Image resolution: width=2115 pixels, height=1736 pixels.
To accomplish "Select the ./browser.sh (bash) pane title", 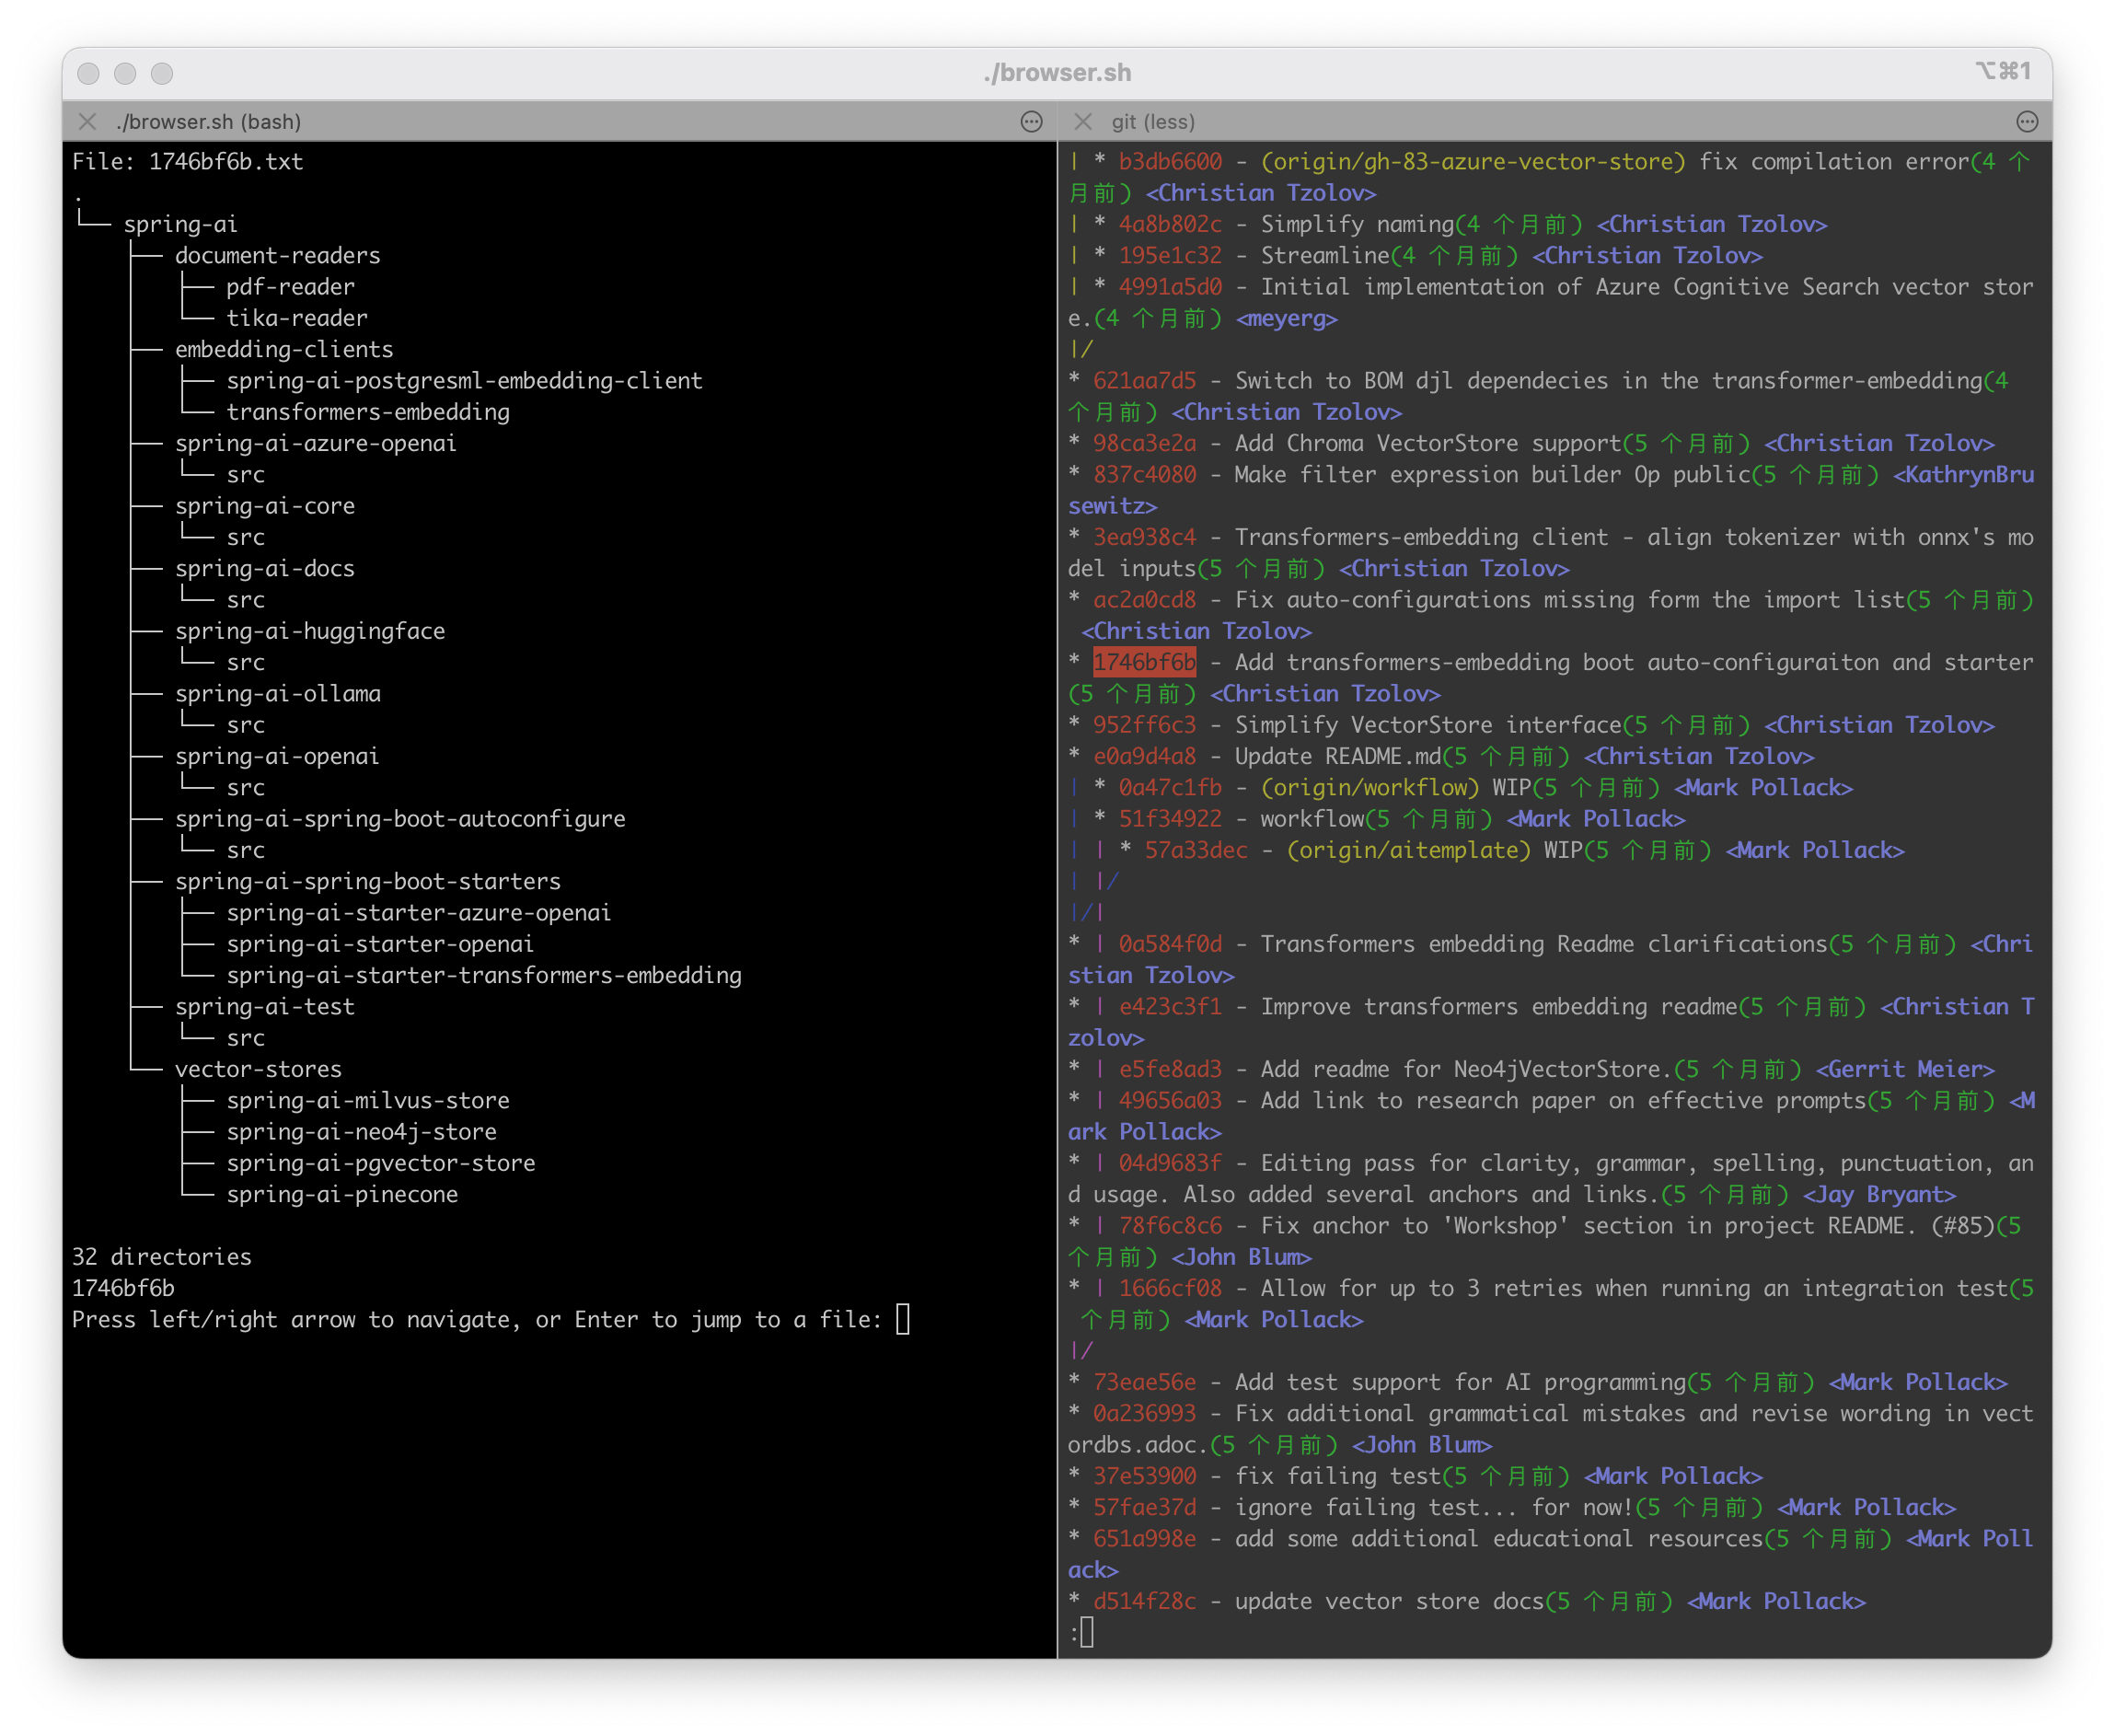I will pos(208,121).
